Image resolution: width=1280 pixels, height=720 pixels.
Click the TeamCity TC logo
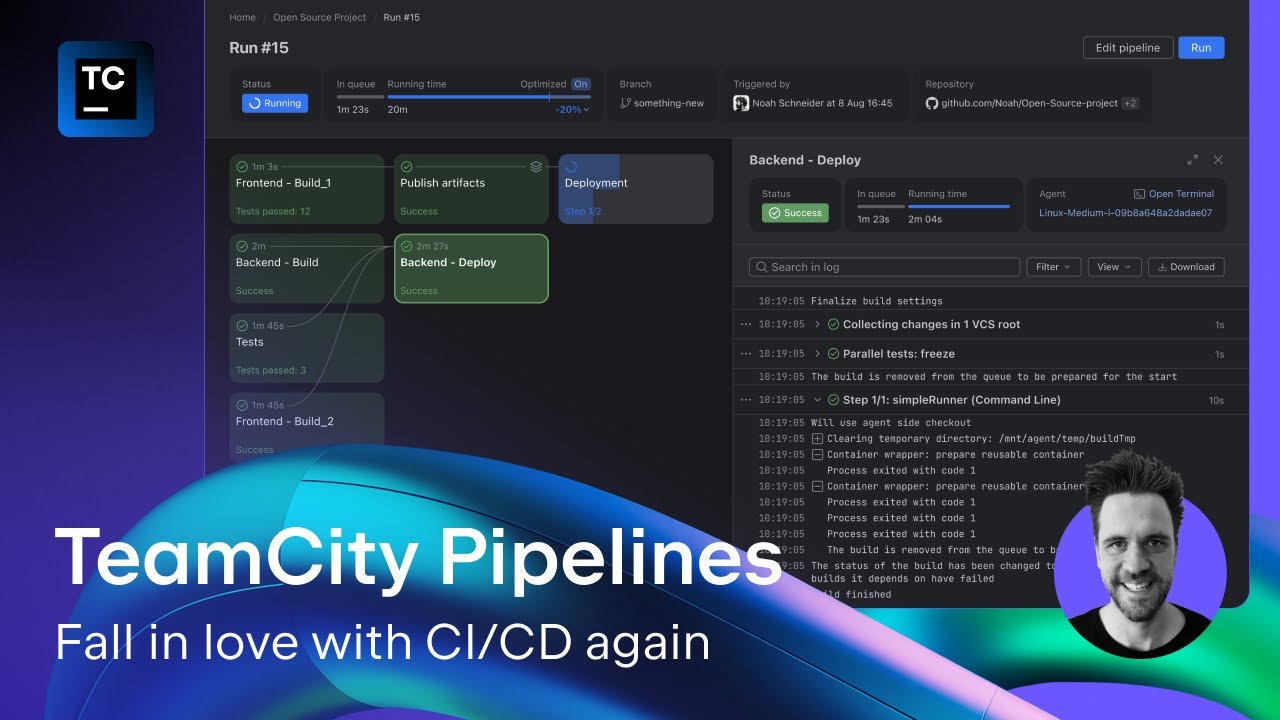click(106, 89)
